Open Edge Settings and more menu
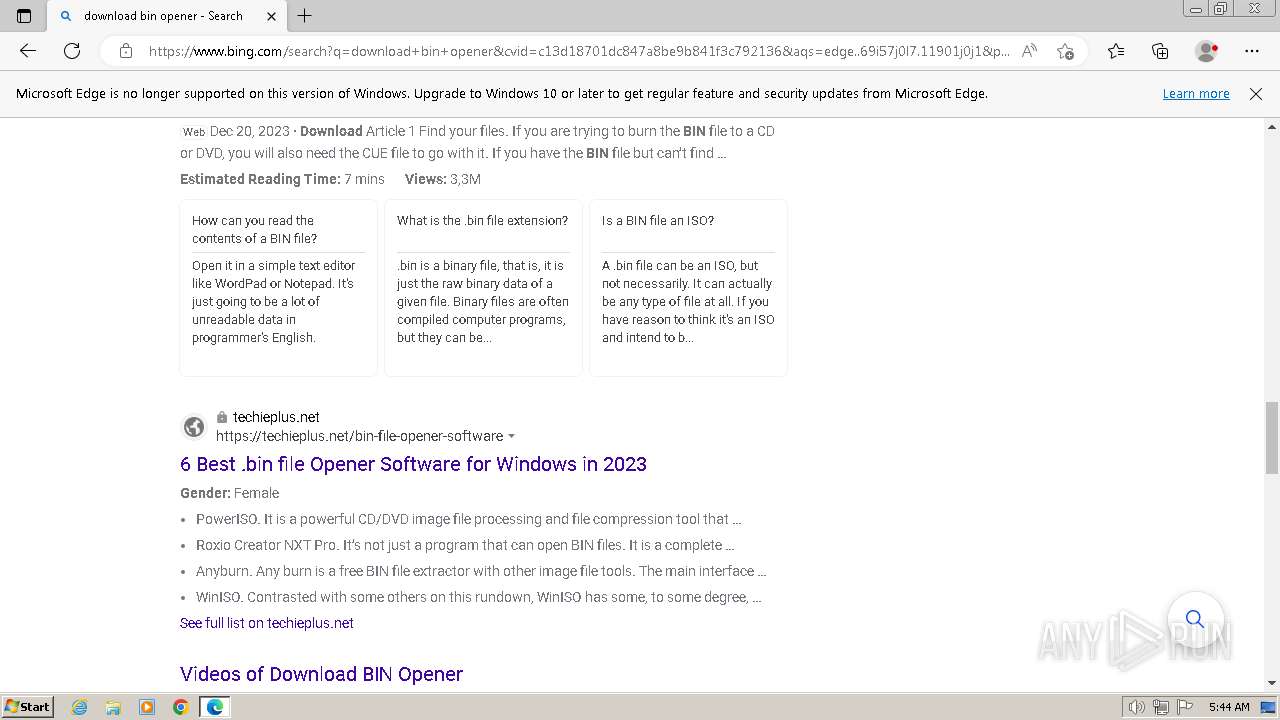The width and height of the screenshot is (1280, 720). (1252, 51)
